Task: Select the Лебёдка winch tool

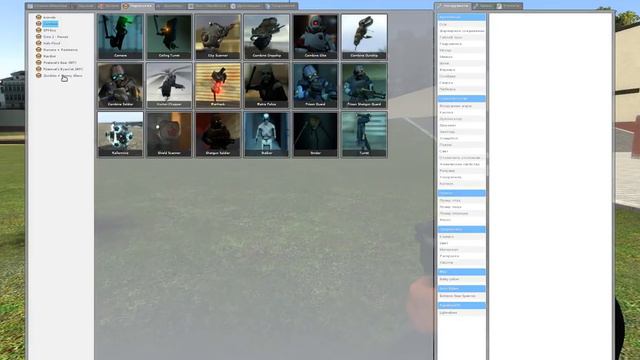Action: coord(461,89)
